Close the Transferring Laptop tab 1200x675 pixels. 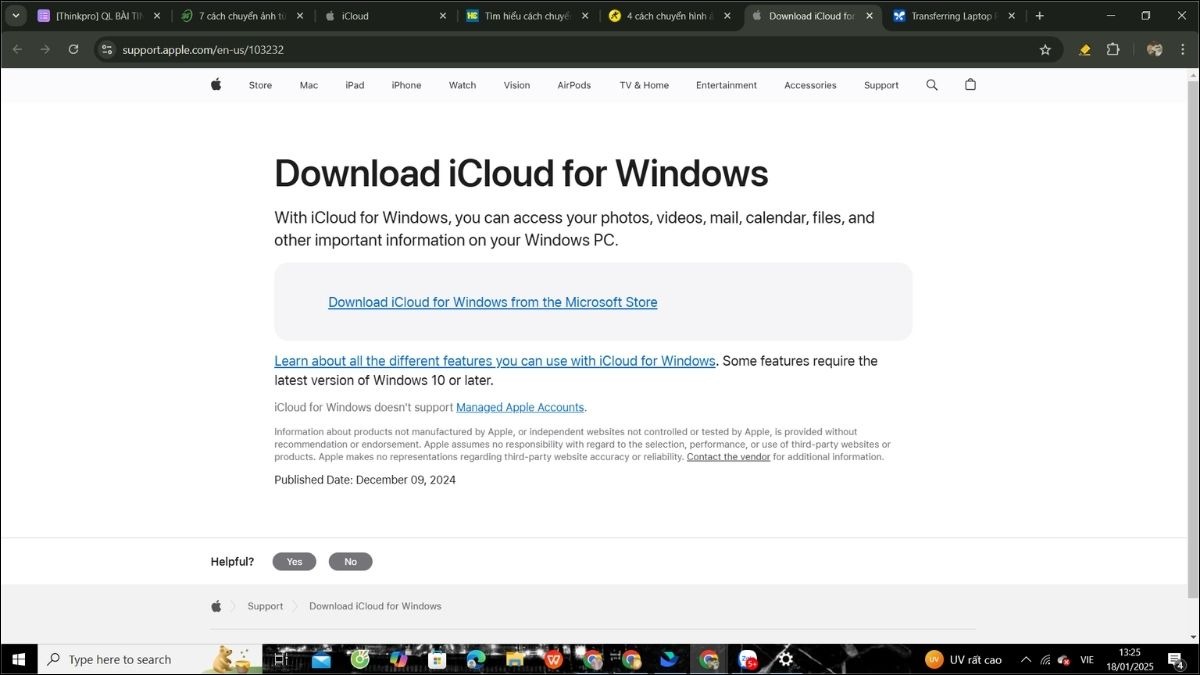[x=1011, y=16]
